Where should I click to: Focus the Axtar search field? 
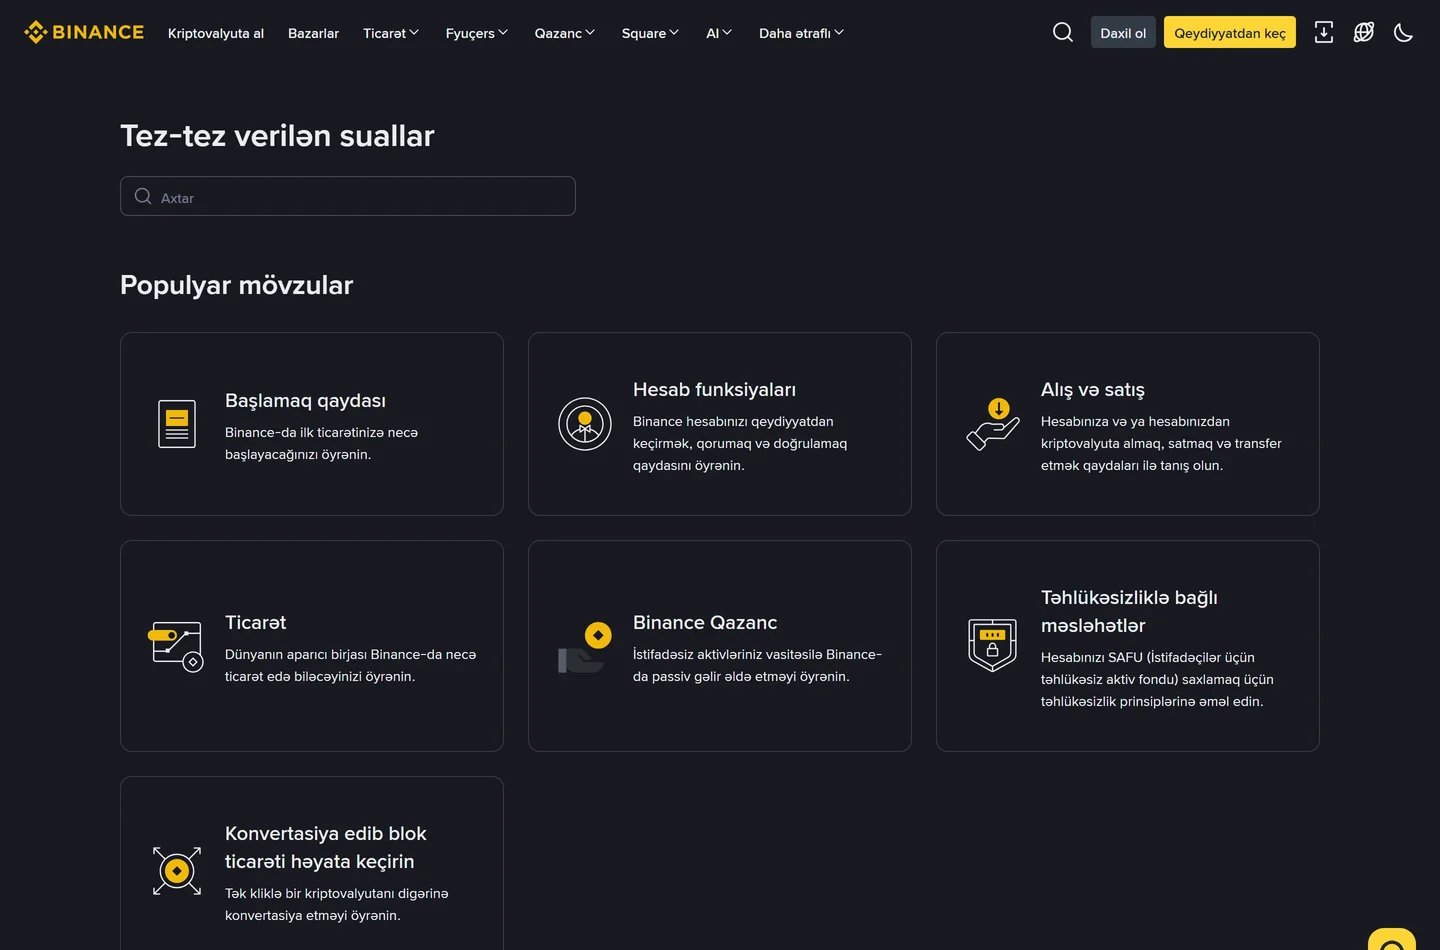point(348,196)
